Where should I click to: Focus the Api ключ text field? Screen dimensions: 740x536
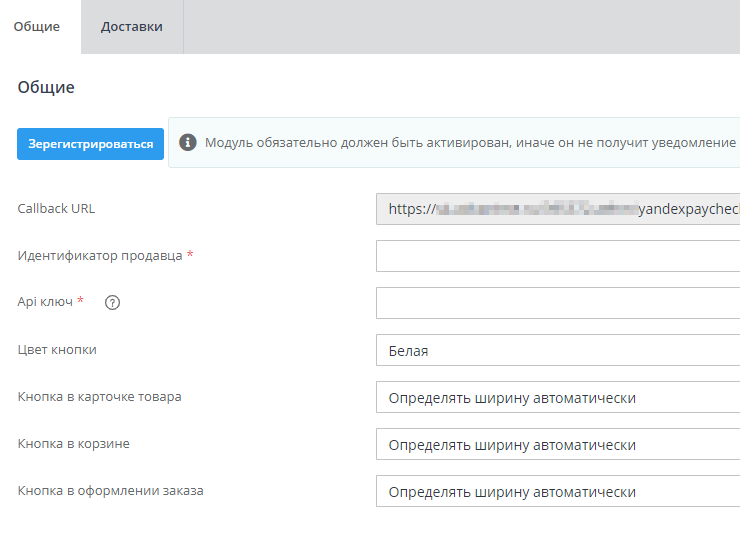(558, 303)
